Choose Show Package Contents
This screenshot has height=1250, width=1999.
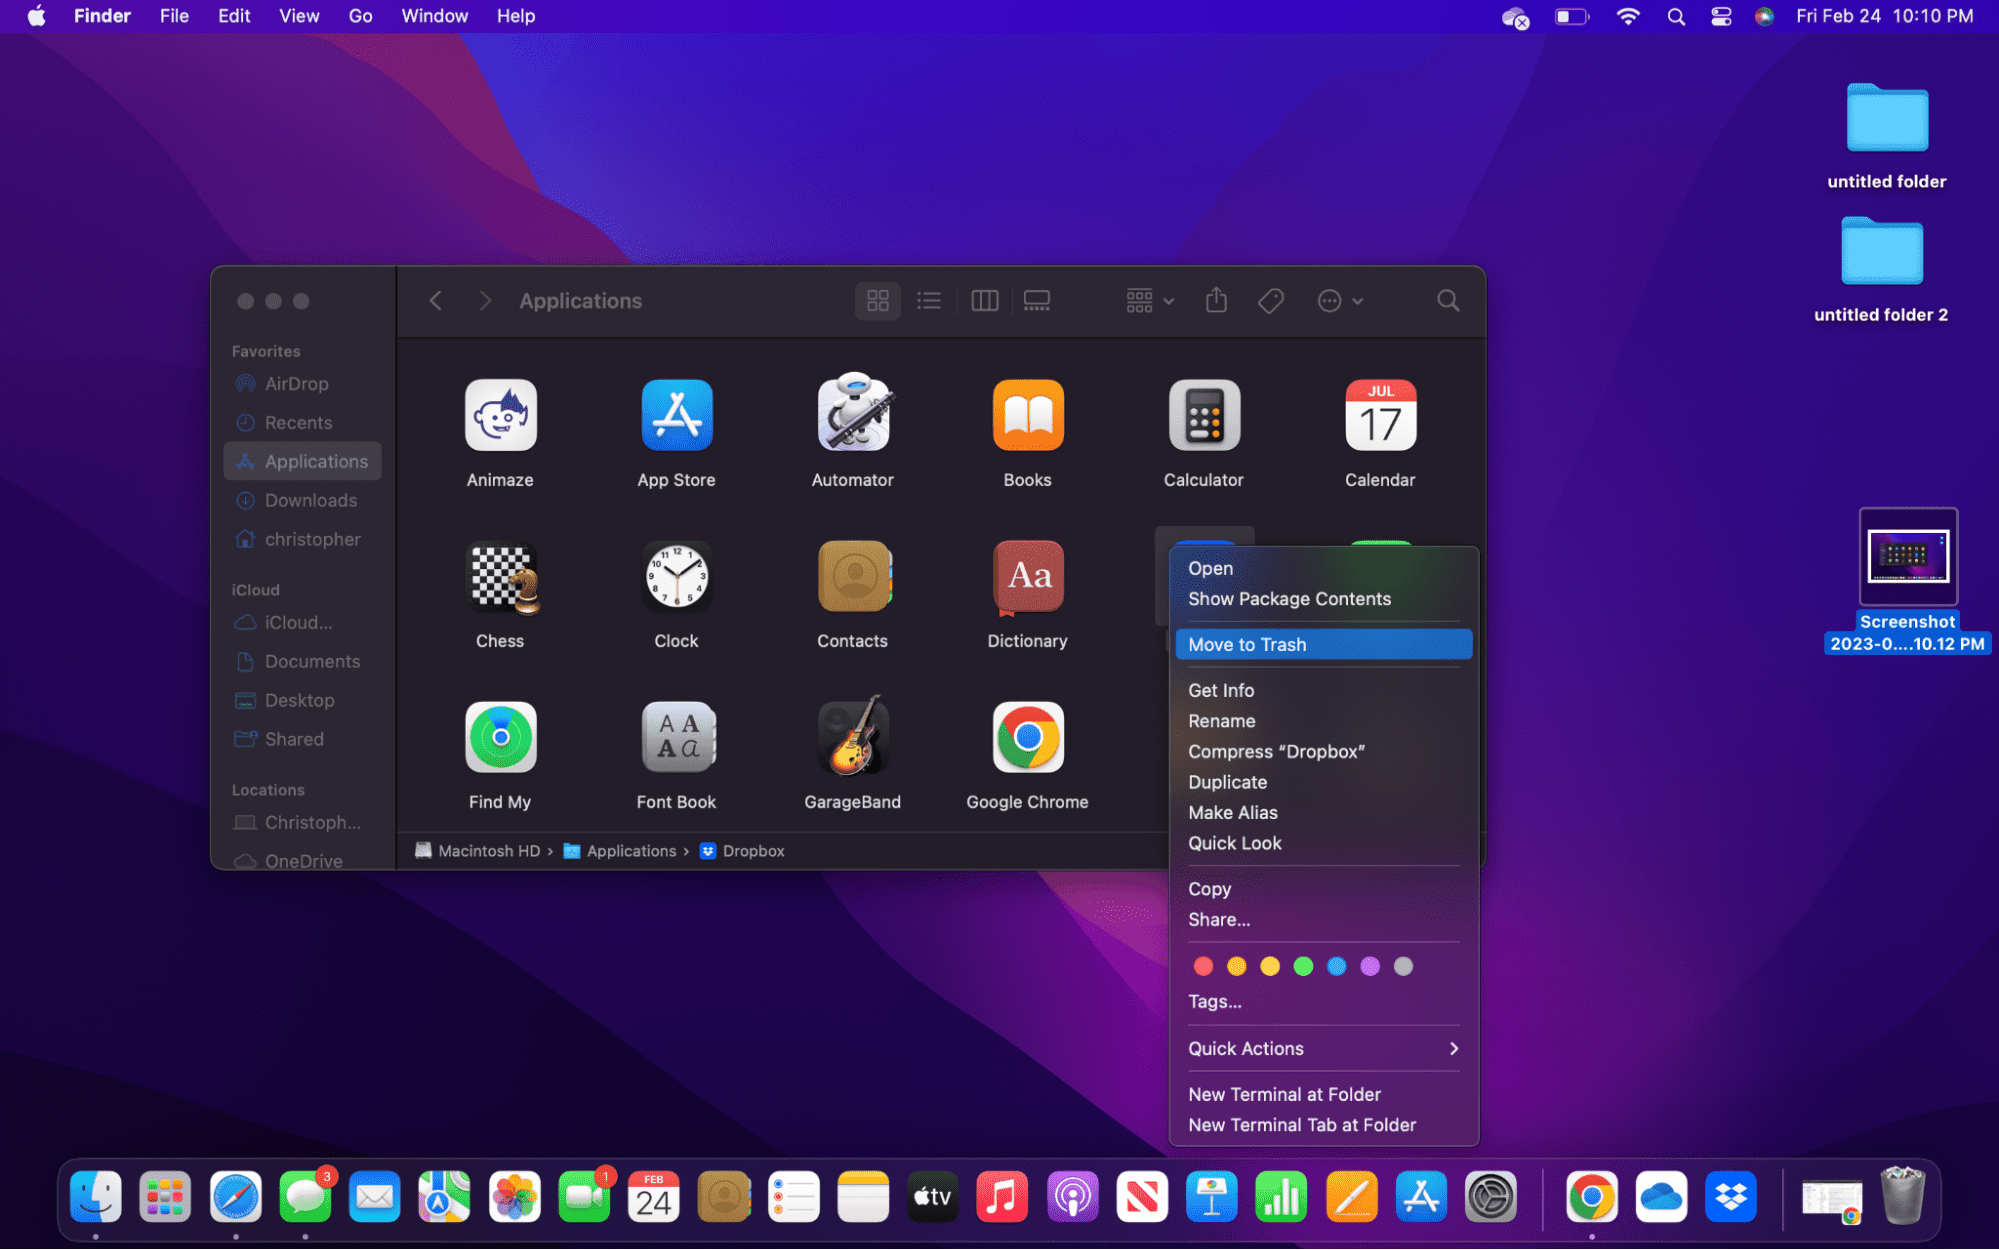tap(1323, 599)
